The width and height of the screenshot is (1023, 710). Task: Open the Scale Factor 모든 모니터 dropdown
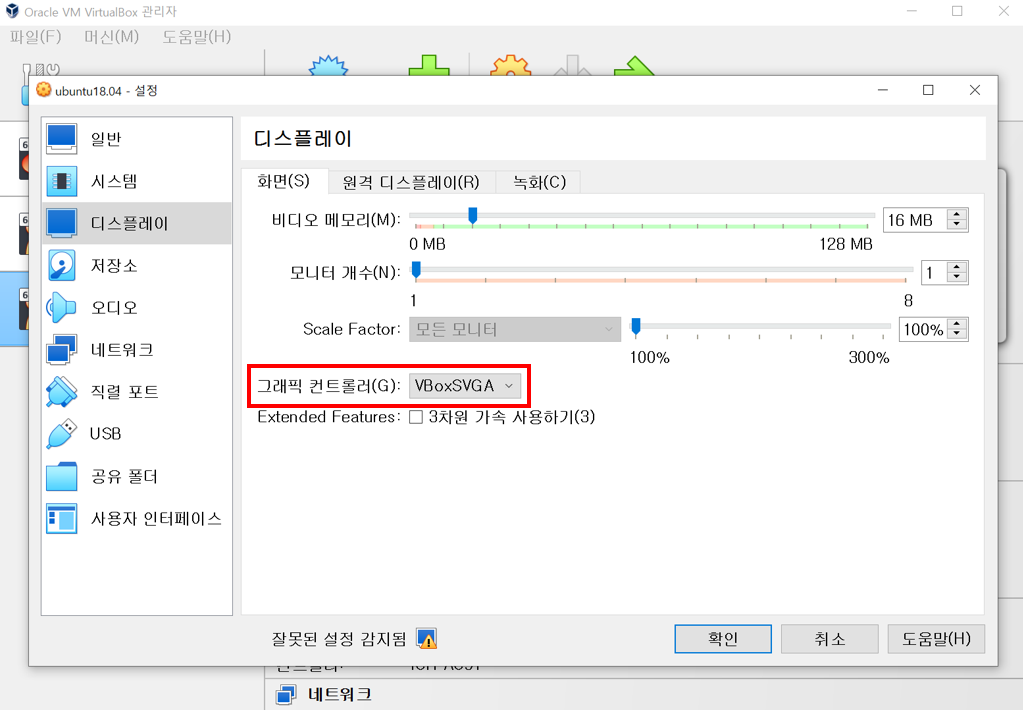[x=515, y=330]
